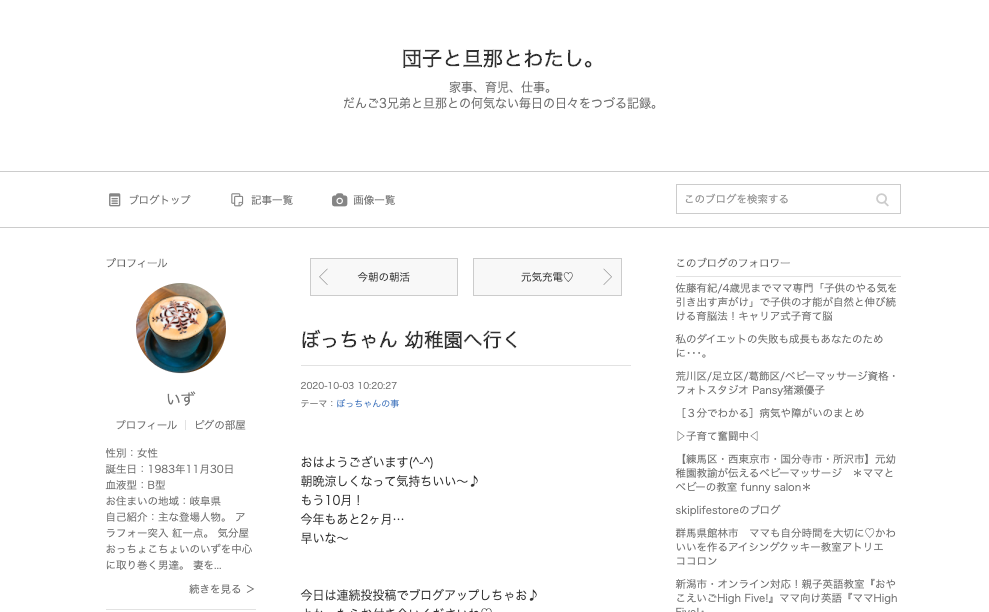Image resolution: width=989 pixels, height=612 pixels.
Task: Open the ピグの部屋 link
Action: [x=219, y=425]
